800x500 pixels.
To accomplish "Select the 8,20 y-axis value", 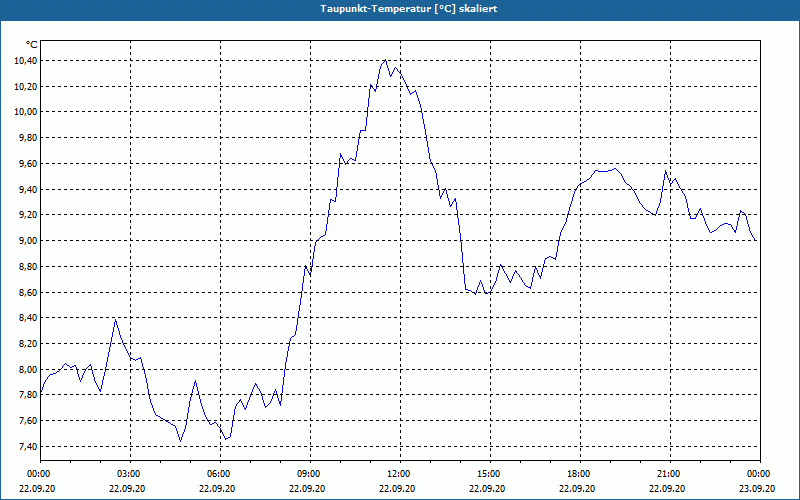I will coord(29,344).
